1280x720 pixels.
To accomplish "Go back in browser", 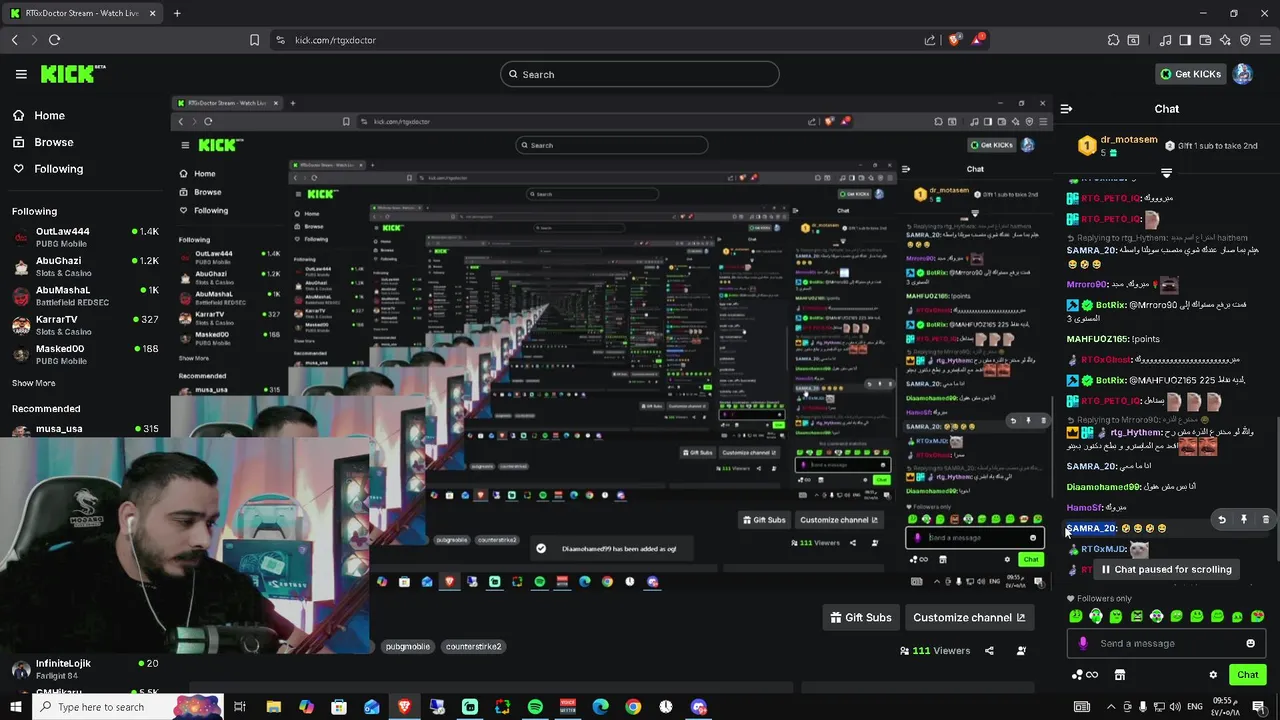I will point(14,40).
